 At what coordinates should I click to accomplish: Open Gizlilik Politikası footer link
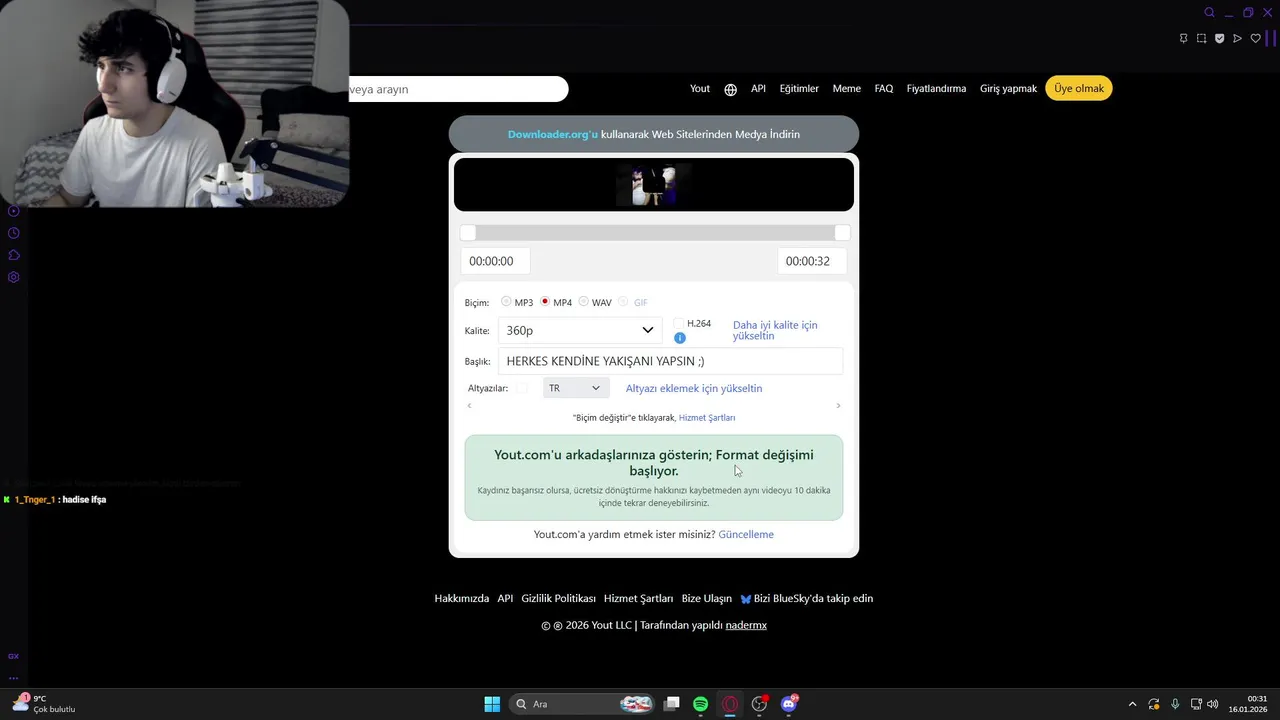tap(558, 598)
